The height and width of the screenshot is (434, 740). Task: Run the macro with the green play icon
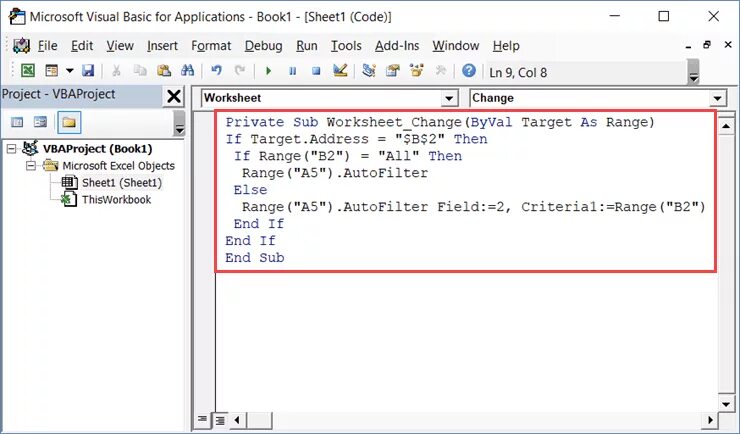click(x=269, y=71)
